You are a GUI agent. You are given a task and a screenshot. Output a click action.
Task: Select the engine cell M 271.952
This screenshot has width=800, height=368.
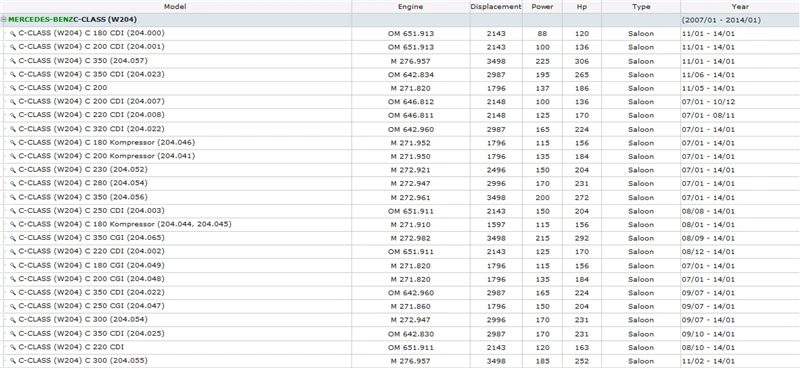tap(411, 143)
